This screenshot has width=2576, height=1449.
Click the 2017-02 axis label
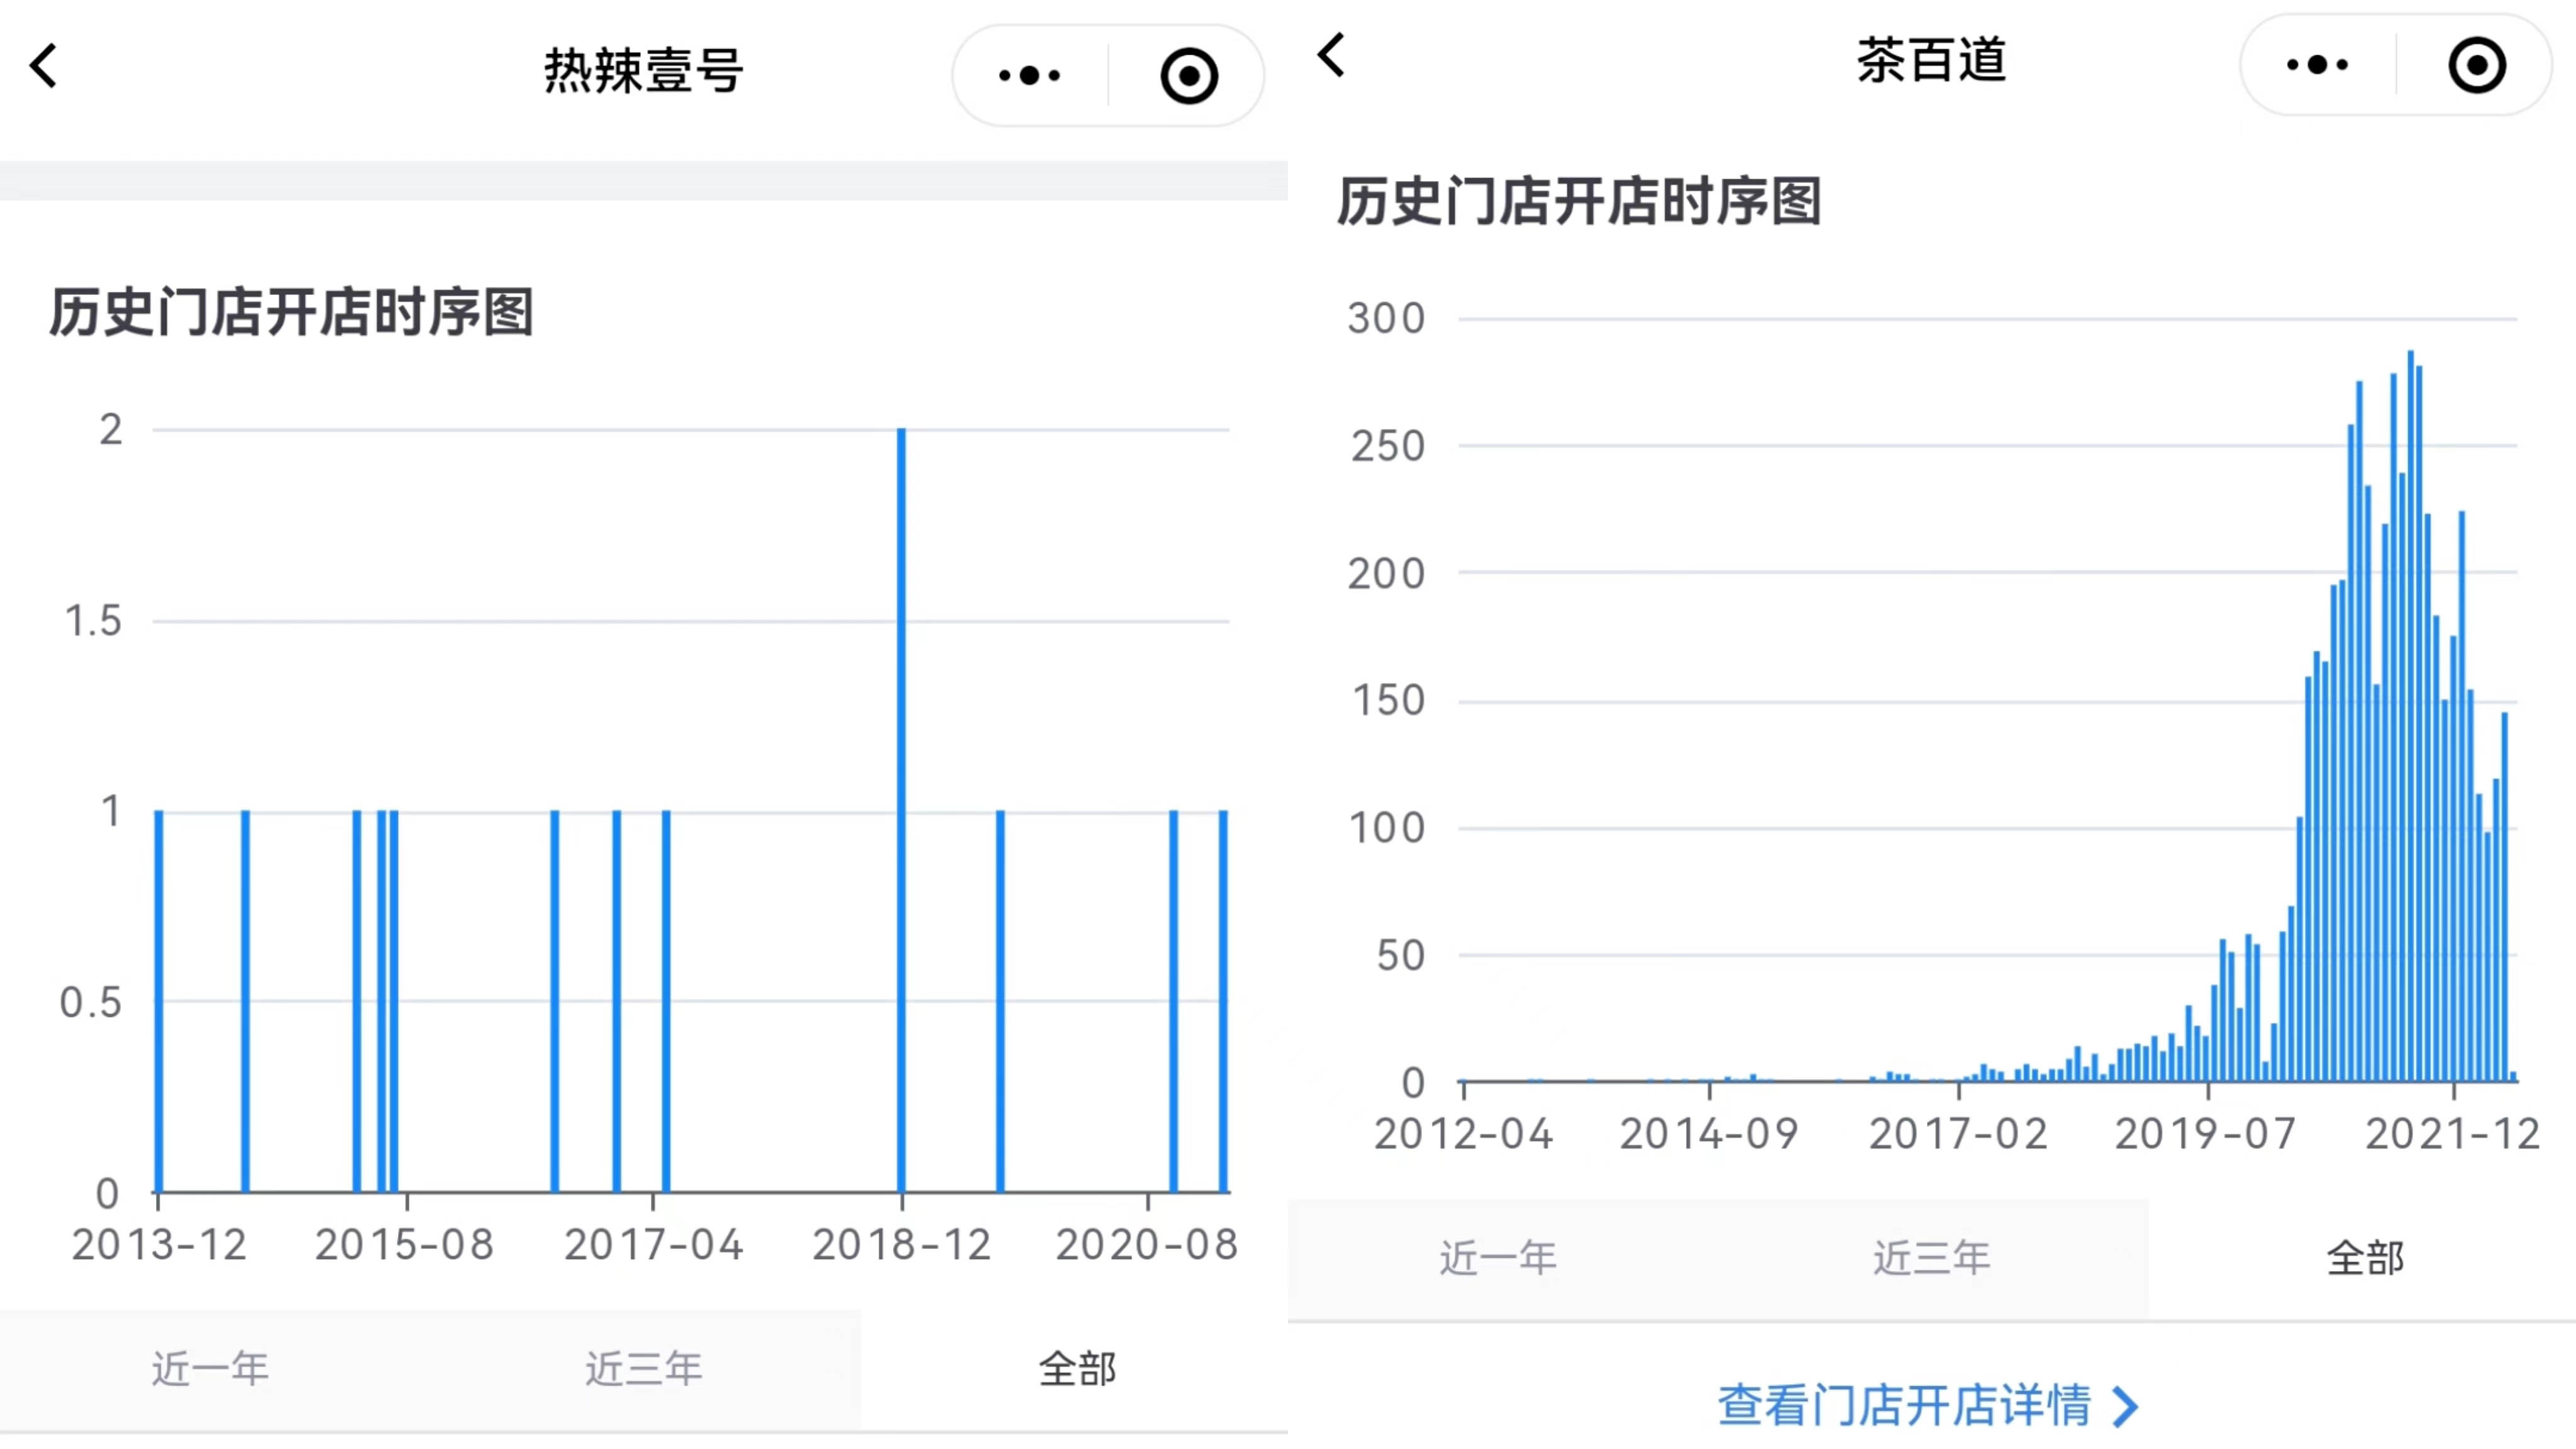point(1958,1135)
